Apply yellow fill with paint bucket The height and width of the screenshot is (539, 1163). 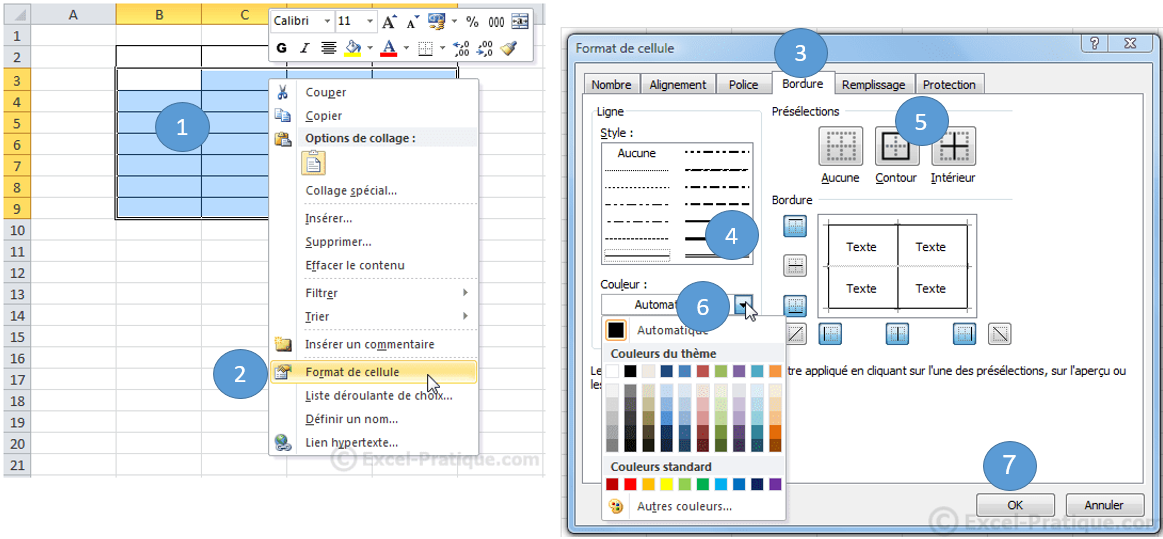tap(353, 48)
